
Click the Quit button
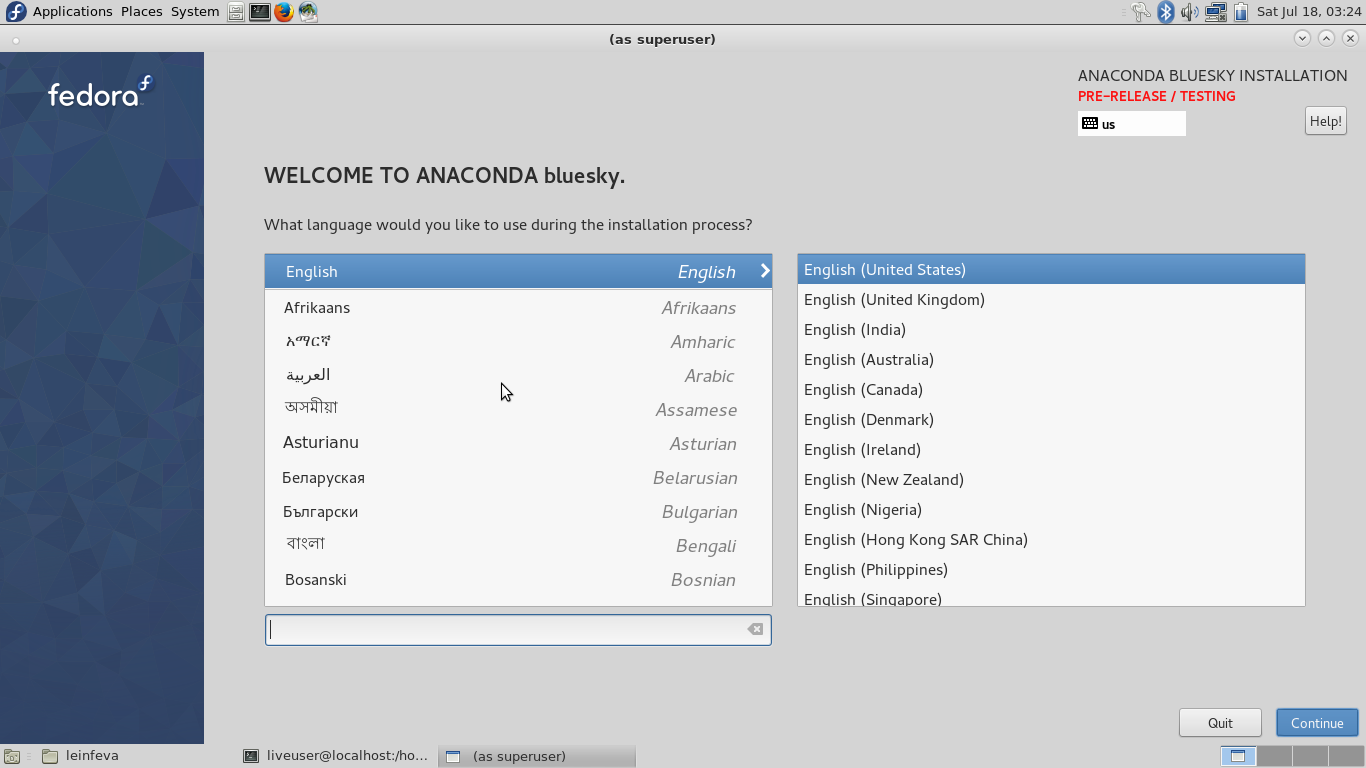[x=1220, y=723]
